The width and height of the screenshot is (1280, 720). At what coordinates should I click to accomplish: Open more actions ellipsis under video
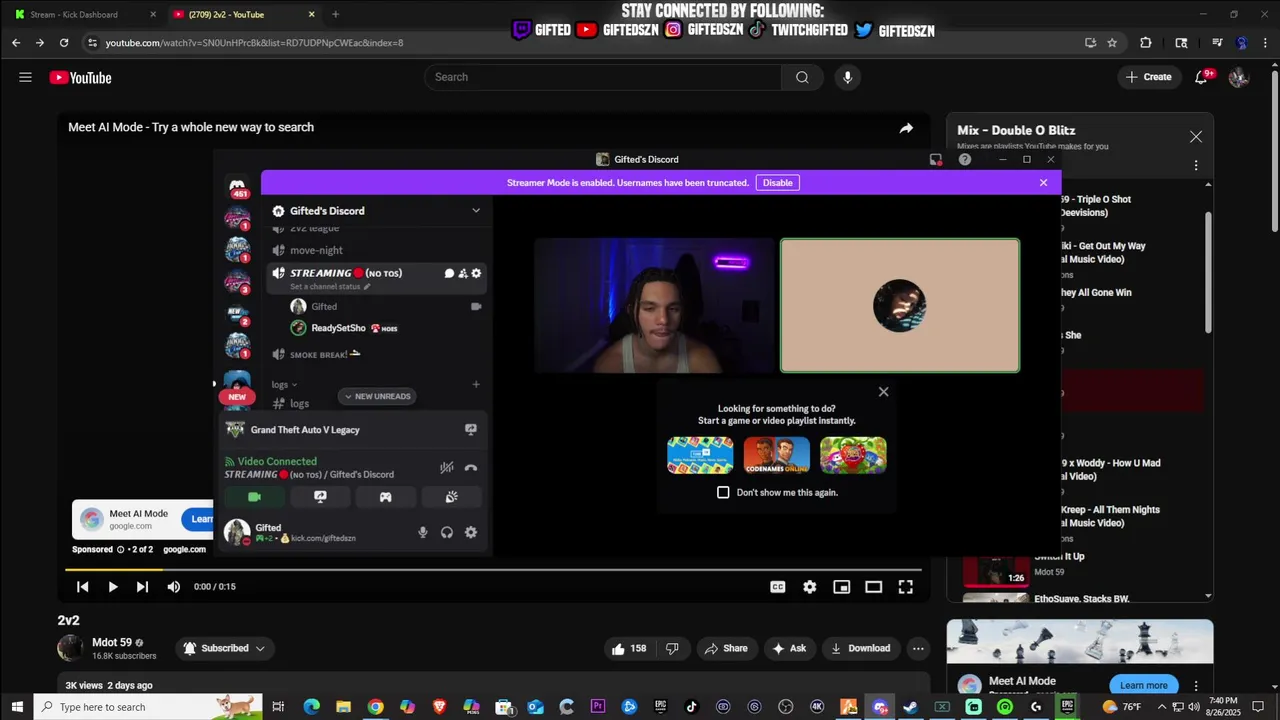pos(918,648)
